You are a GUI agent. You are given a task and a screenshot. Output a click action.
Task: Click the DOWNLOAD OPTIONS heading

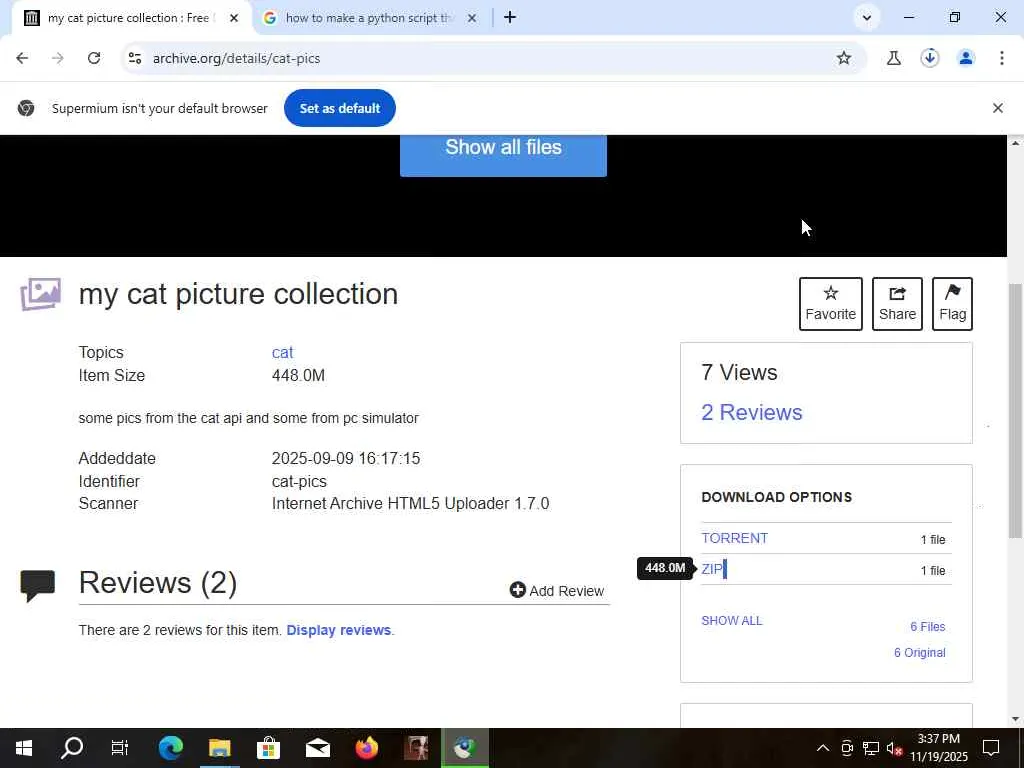(776, 497)
